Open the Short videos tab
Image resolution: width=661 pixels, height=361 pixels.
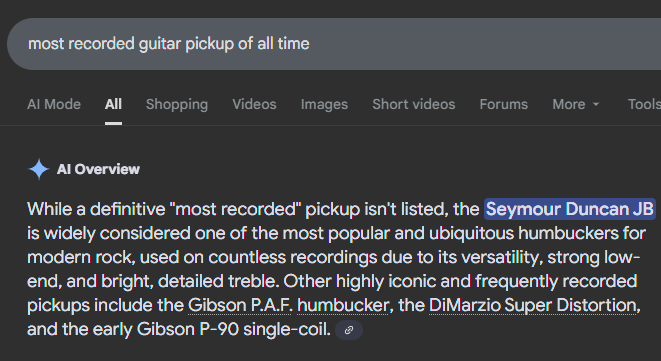pos(414,104)
